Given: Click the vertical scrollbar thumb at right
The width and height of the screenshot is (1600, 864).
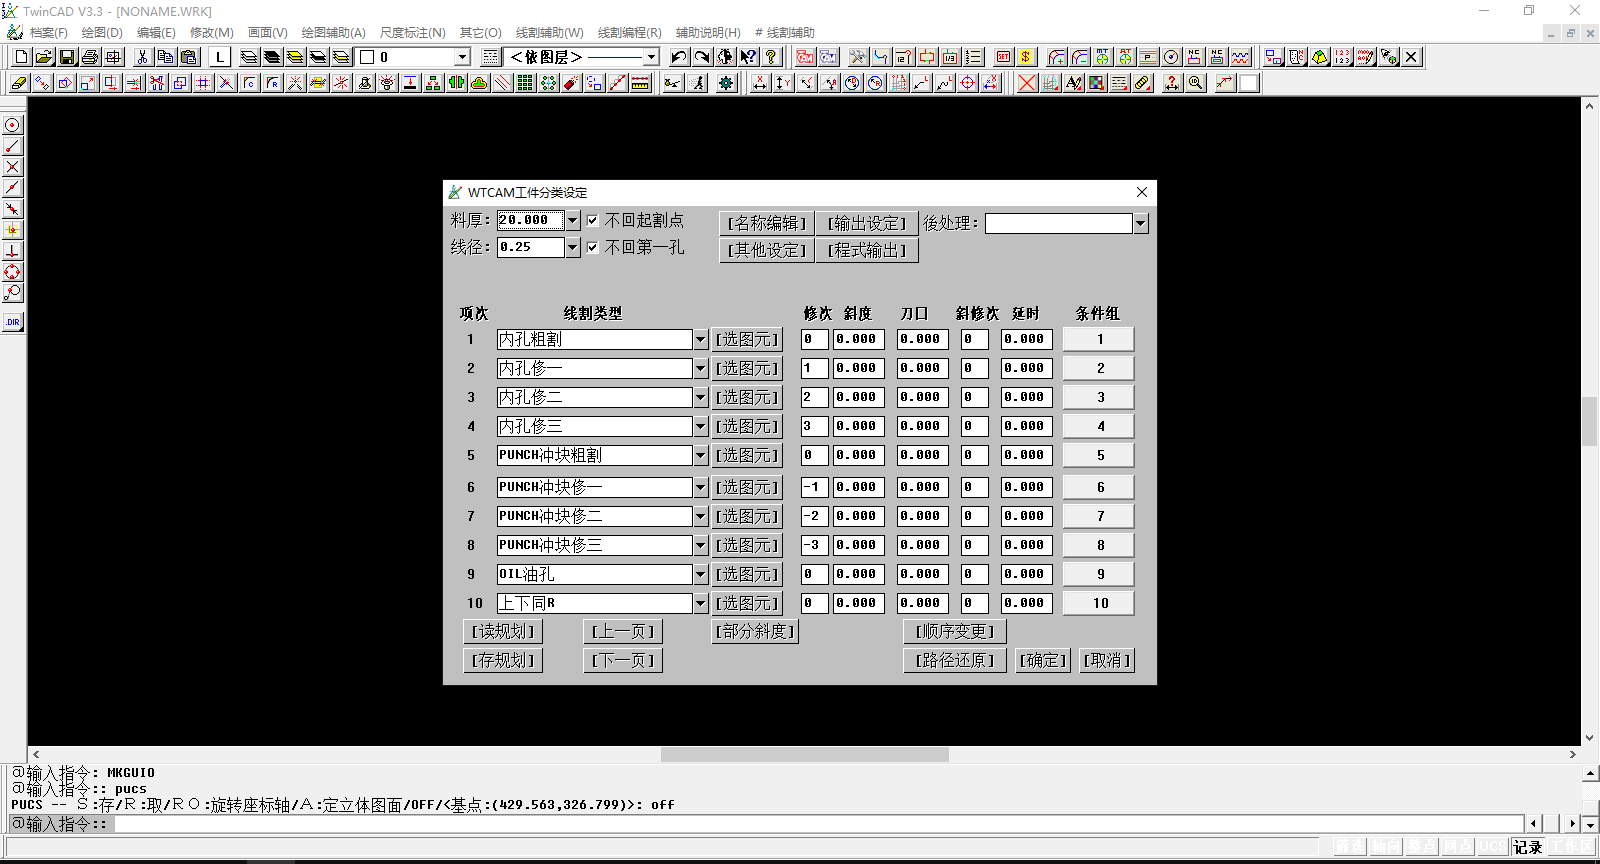Looking at the screenshot, I should click(1589, 421).
